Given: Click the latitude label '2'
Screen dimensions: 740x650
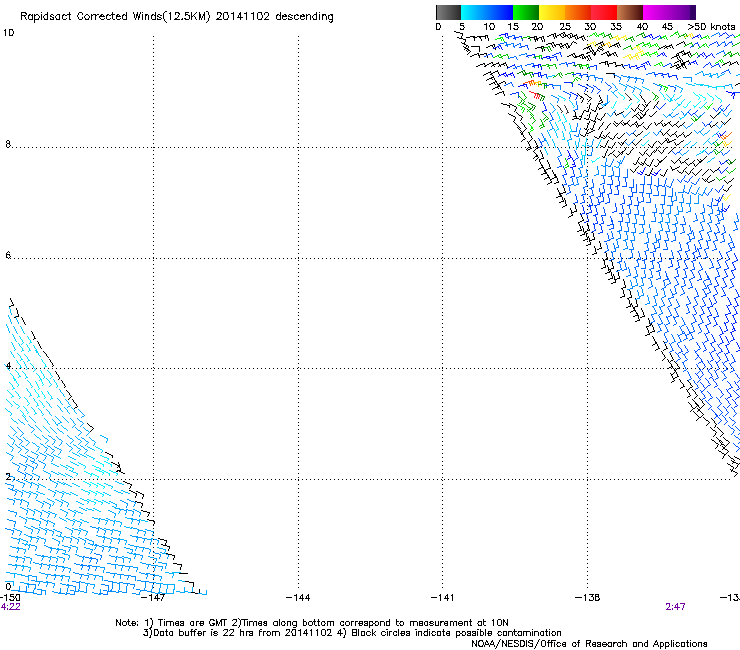Looking at the screenshot, I should click(8, 477).
